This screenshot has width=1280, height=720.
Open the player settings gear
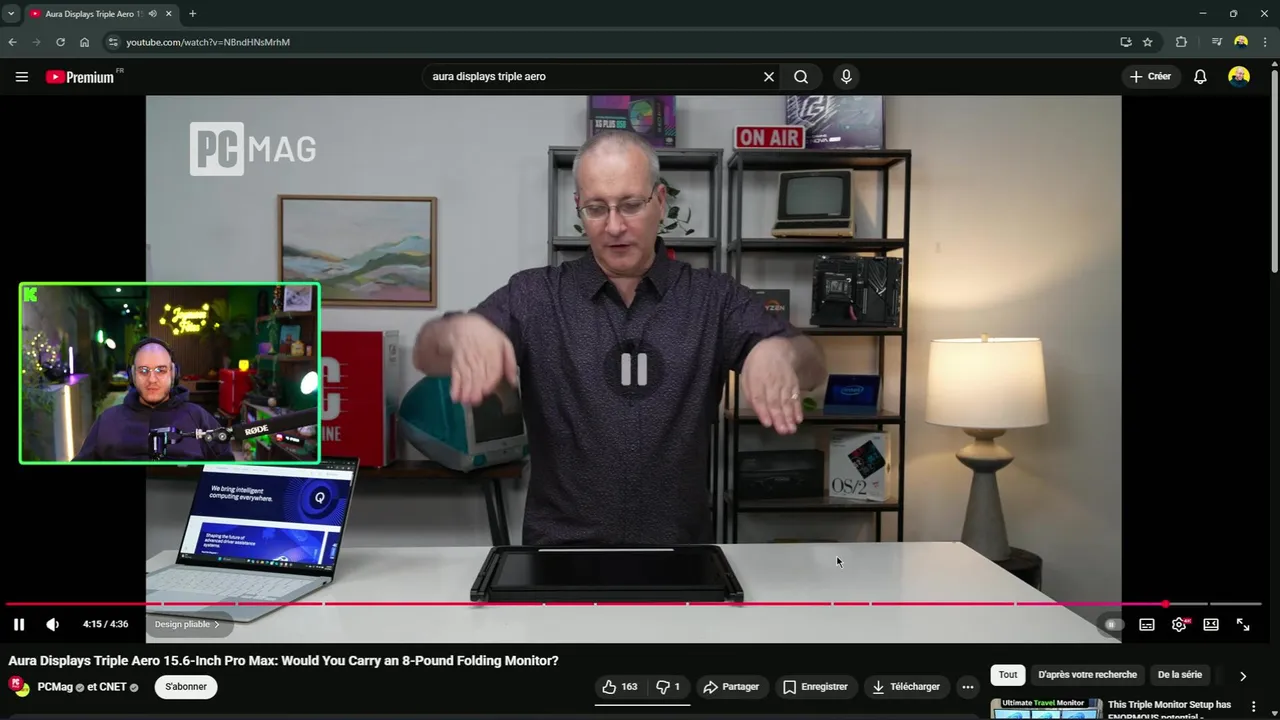pyautogui.click(x=1179, y=624)
